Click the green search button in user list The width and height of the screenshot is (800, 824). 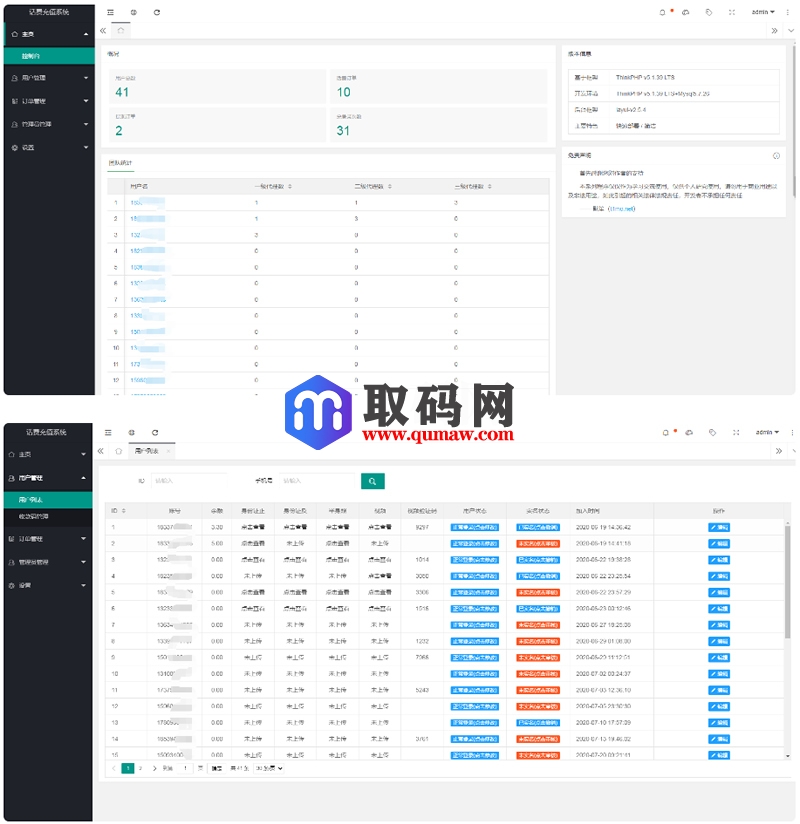pyautogui.click(x=372, y=481)
